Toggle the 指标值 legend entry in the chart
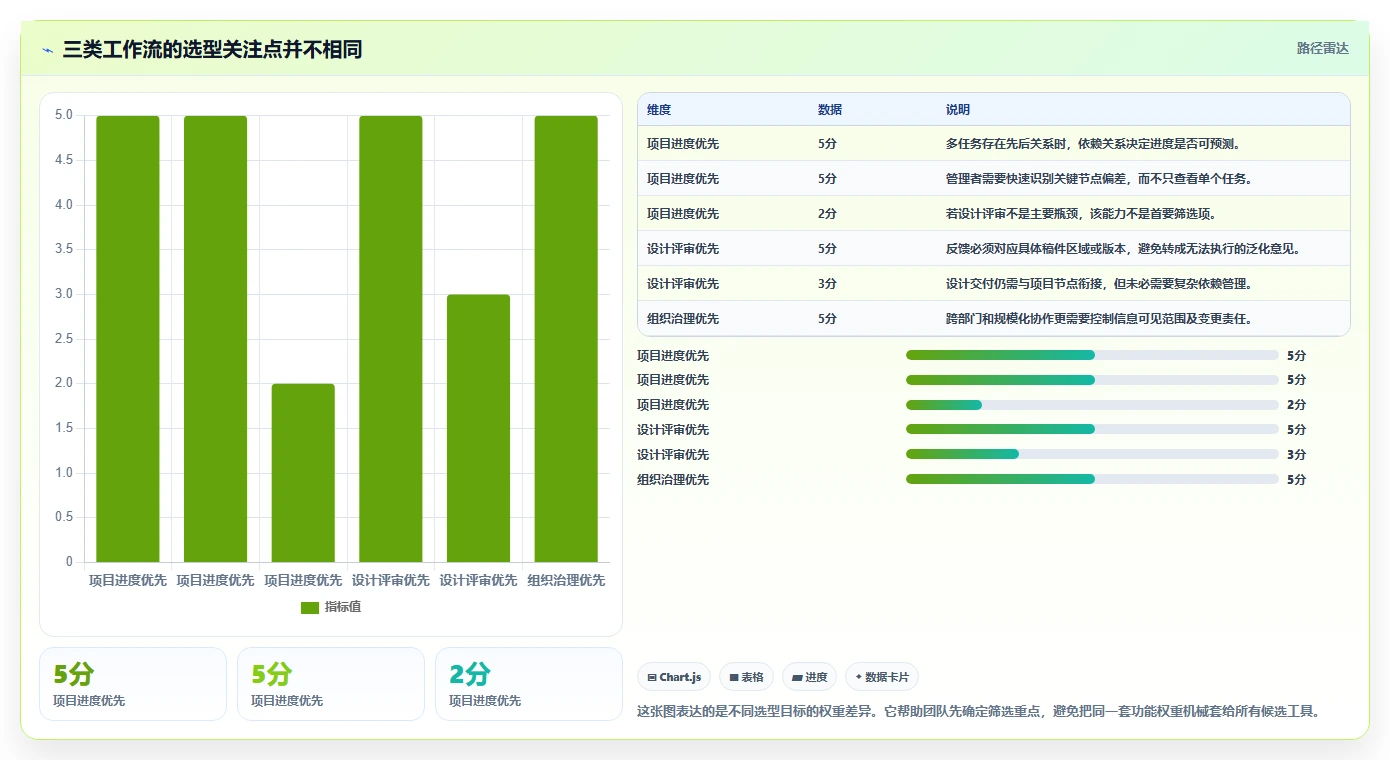 point(331,608)
